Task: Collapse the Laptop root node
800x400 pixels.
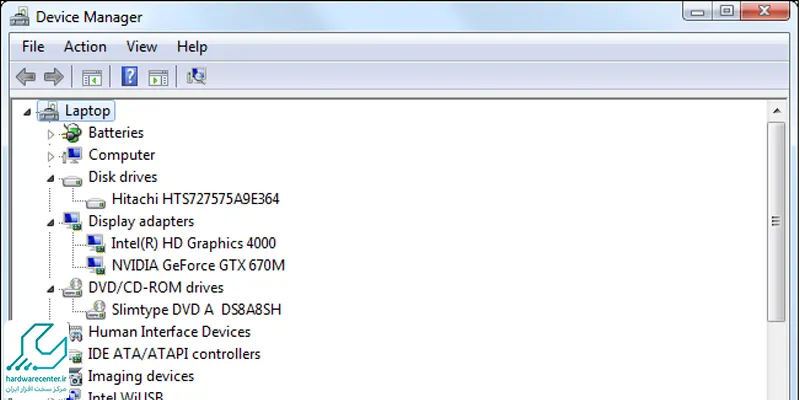Action: point(27,111)
